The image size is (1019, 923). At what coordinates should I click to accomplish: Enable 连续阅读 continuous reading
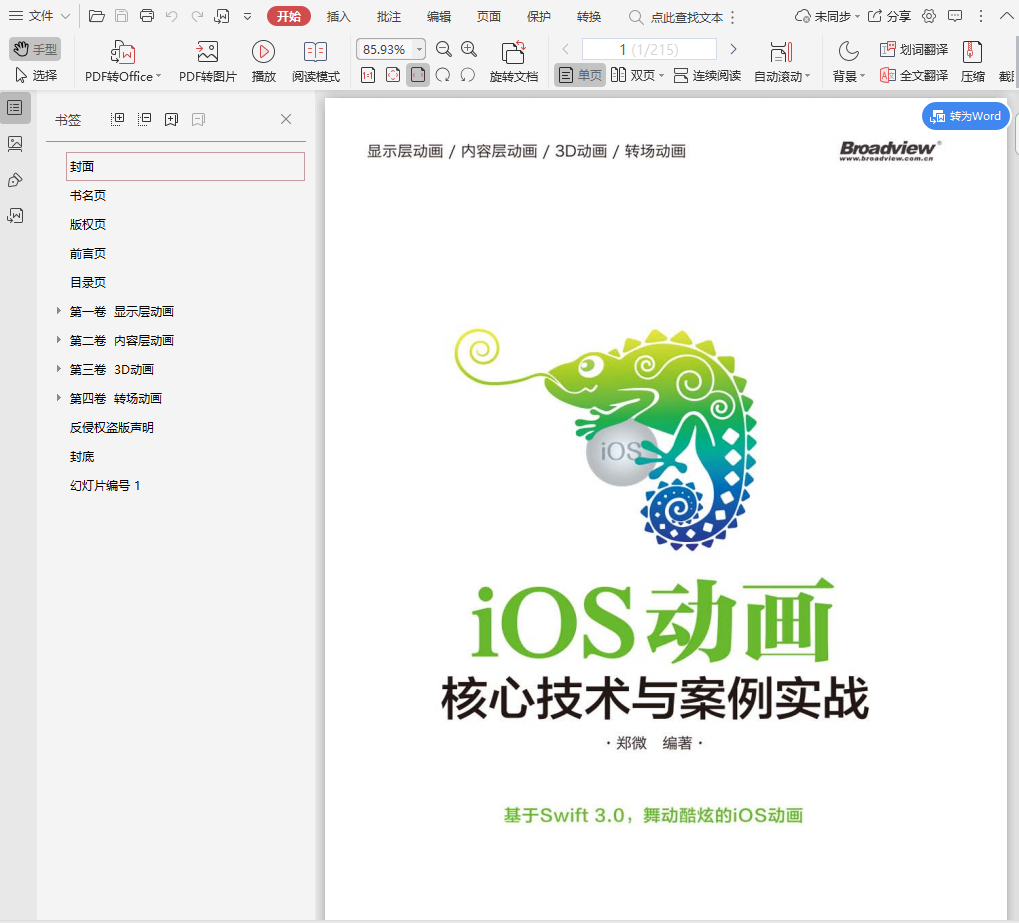click(707, 75)
